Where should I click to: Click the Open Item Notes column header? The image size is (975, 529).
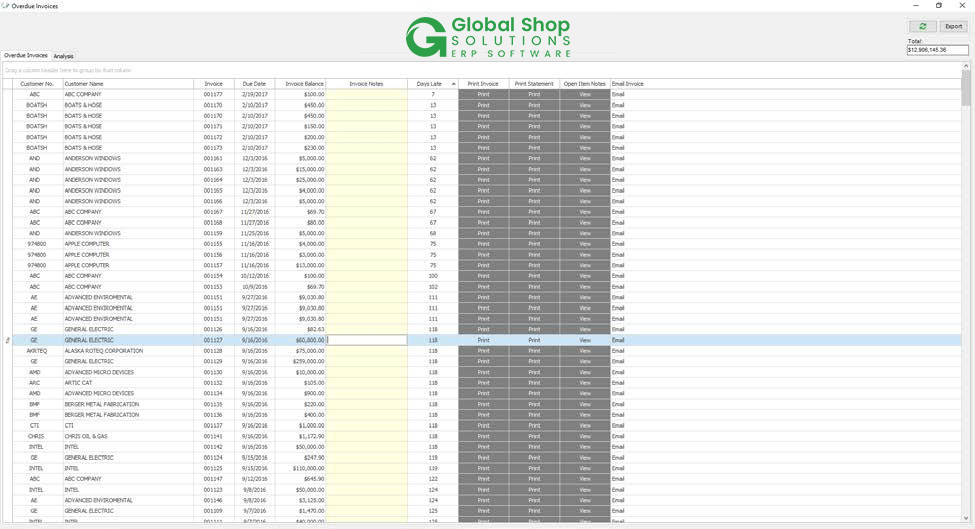[x=585, y=84]
